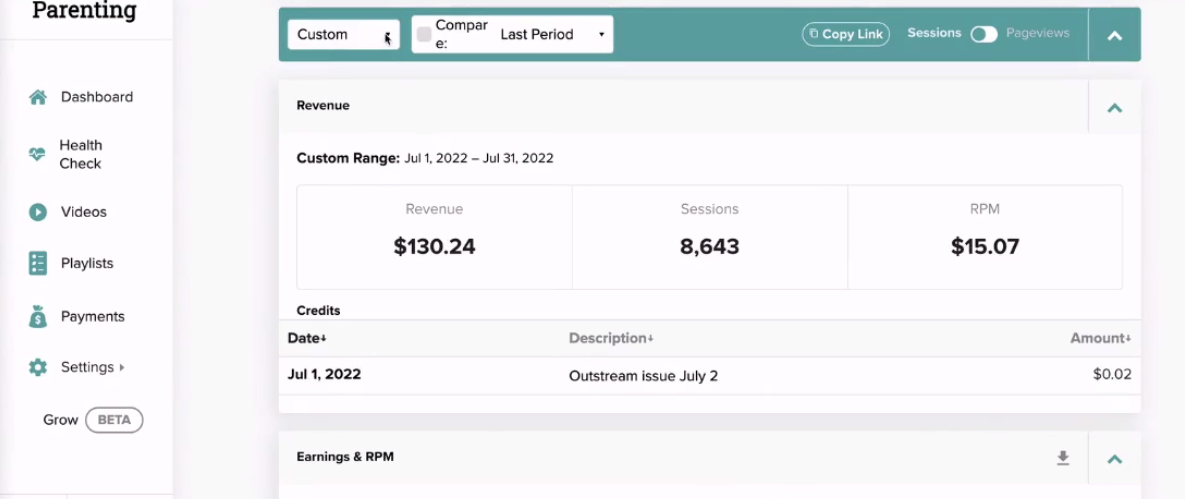Image resolution: width=1185 pixels, height=499 pixels.
Task: Click the Sessions value 8,643
Action: [x=710, y=246]
